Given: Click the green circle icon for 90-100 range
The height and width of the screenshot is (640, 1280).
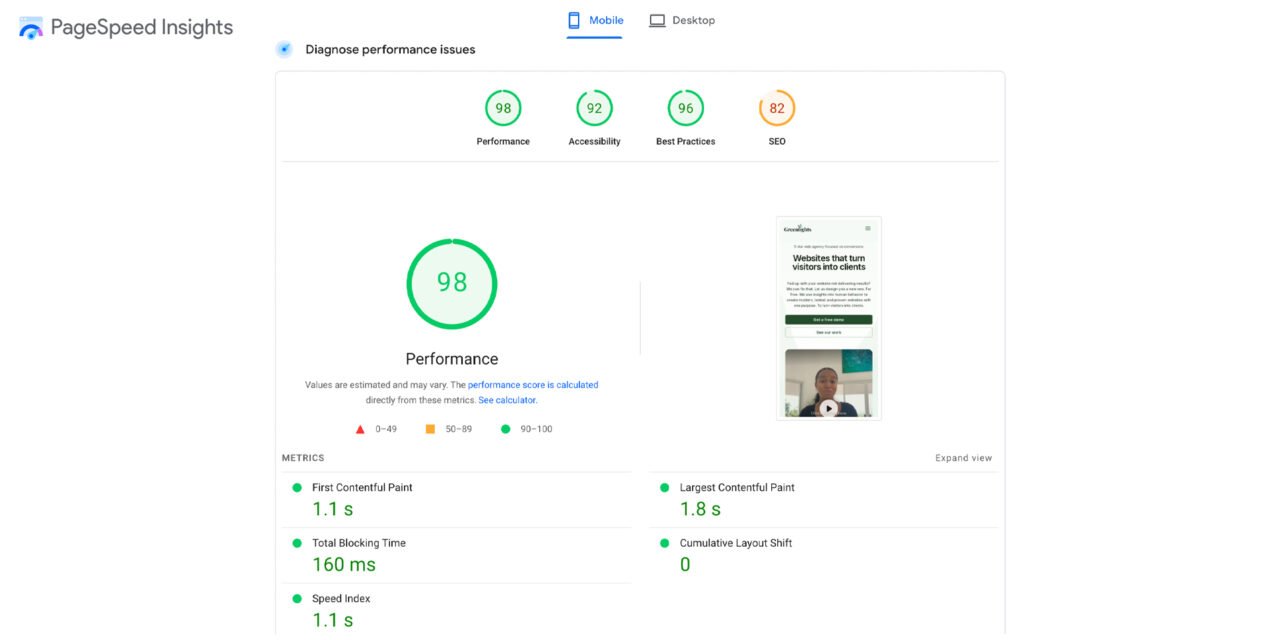Looking at the screenshot, I should [x=505, y=428].
